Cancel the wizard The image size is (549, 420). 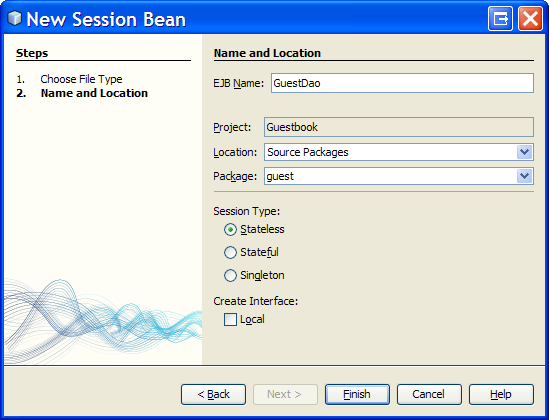[429, 394]
